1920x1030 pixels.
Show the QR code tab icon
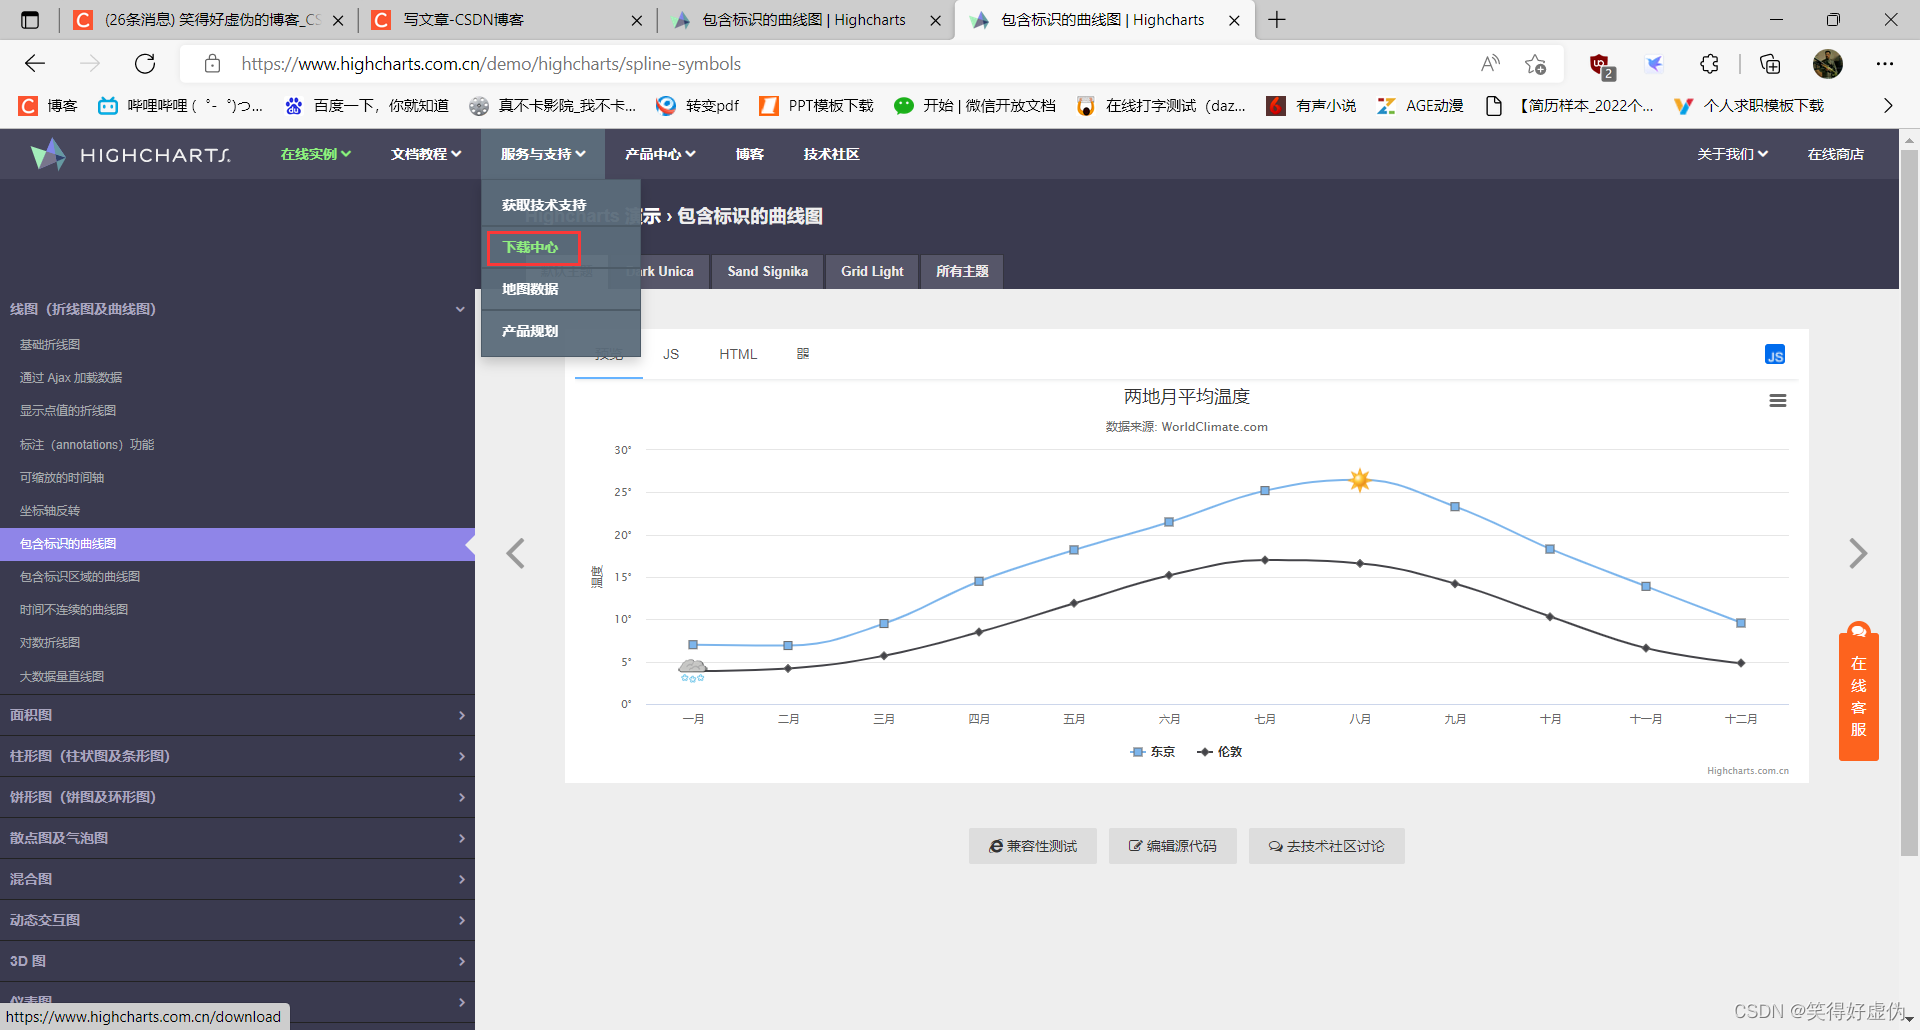[803, 353]
